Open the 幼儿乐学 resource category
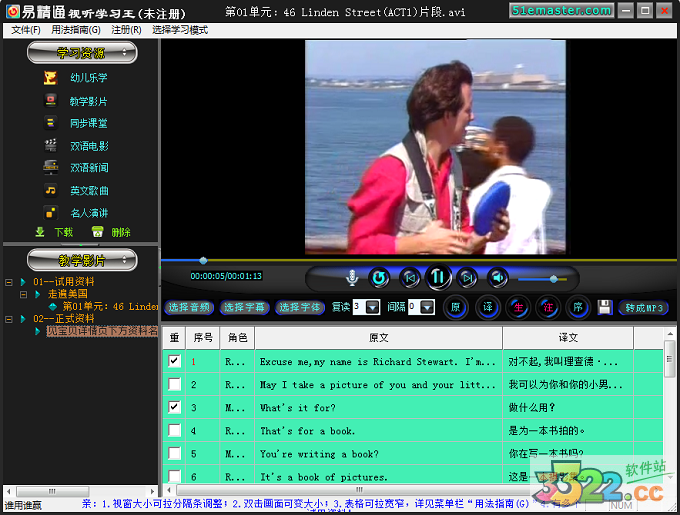The width and height of the screenshot is (680, 515). coord(89,78)
